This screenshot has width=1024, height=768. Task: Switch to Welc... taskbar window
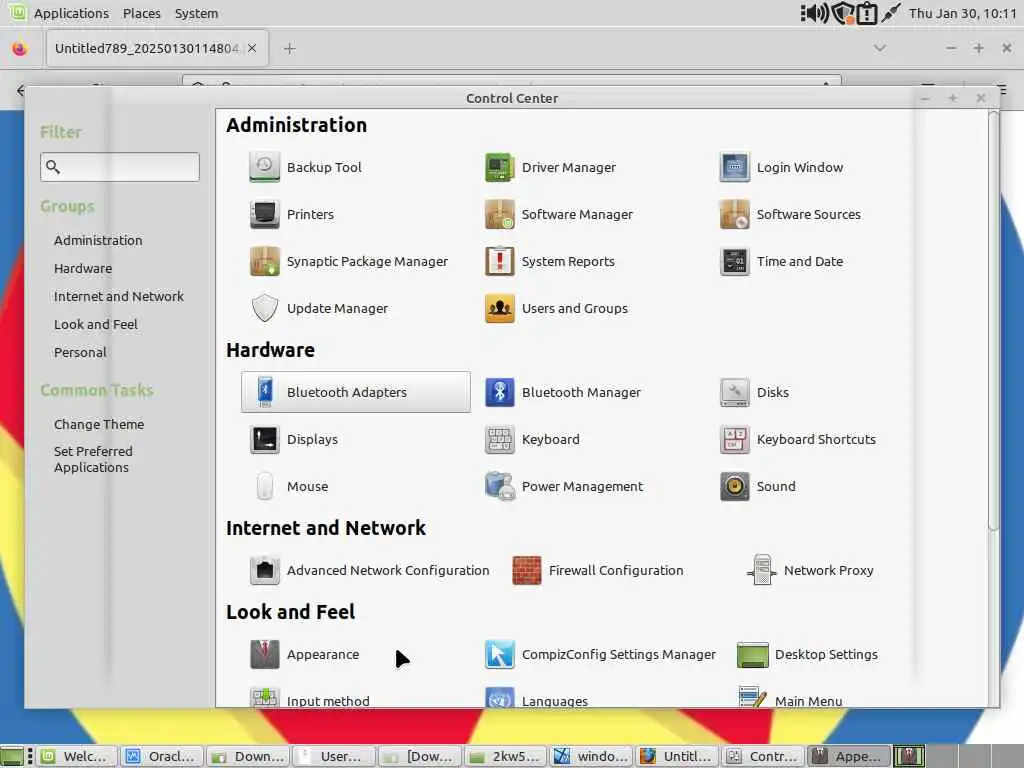78,756
